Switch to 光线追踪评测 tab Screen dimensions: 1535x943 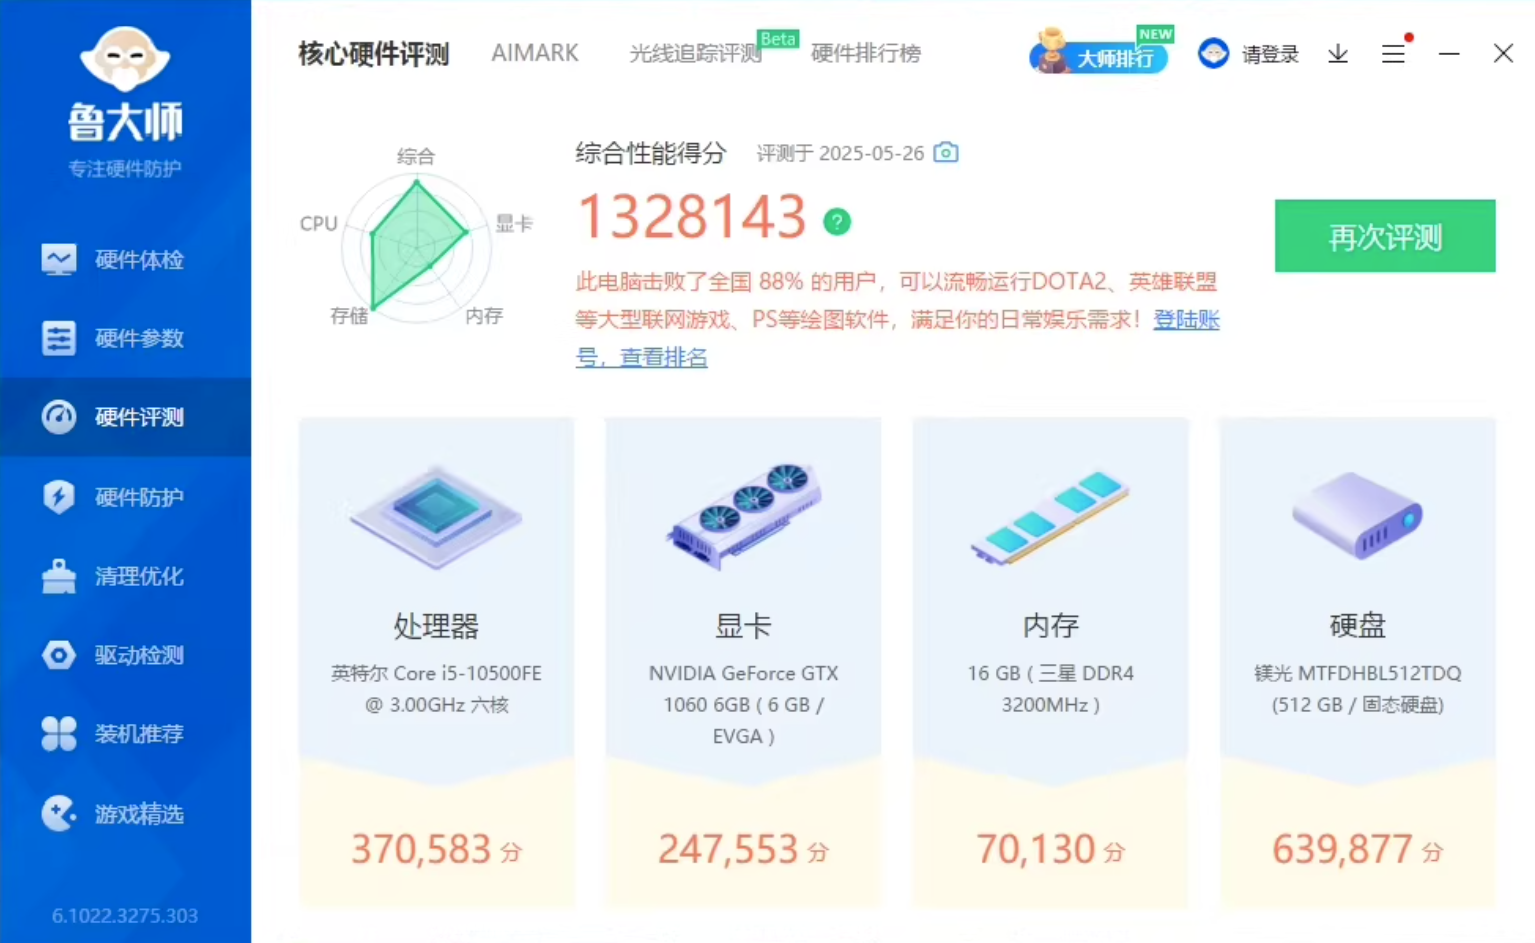pos(696,53)
